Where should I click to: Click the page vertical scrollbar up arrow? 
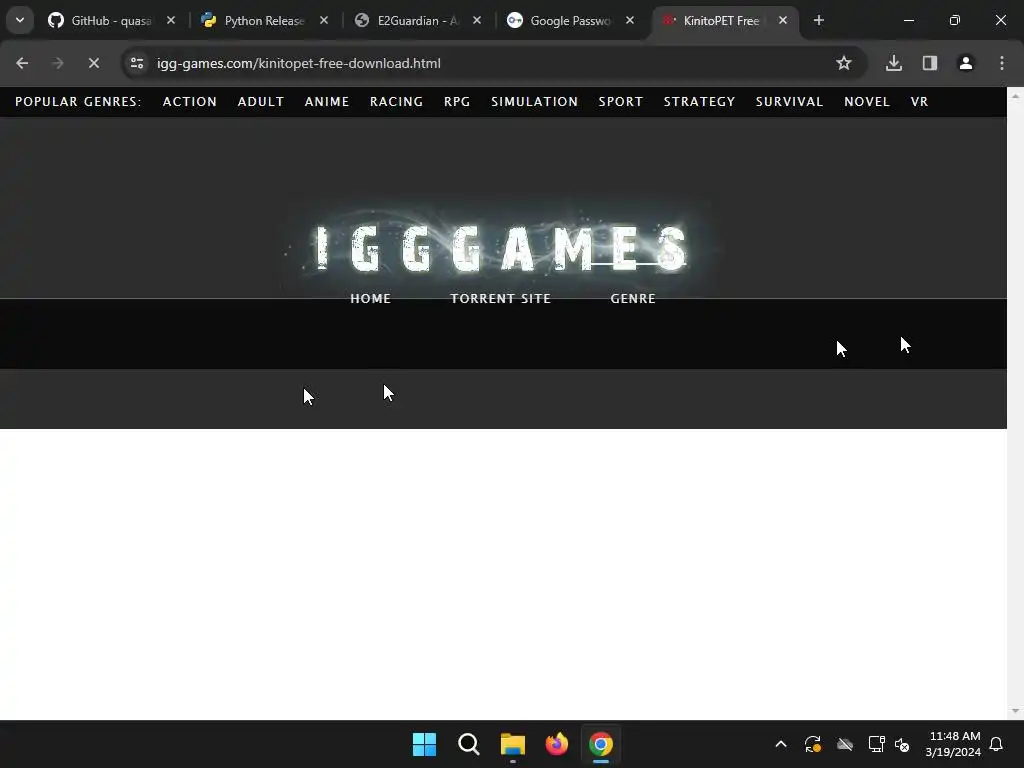click(x=1016, y=96)
